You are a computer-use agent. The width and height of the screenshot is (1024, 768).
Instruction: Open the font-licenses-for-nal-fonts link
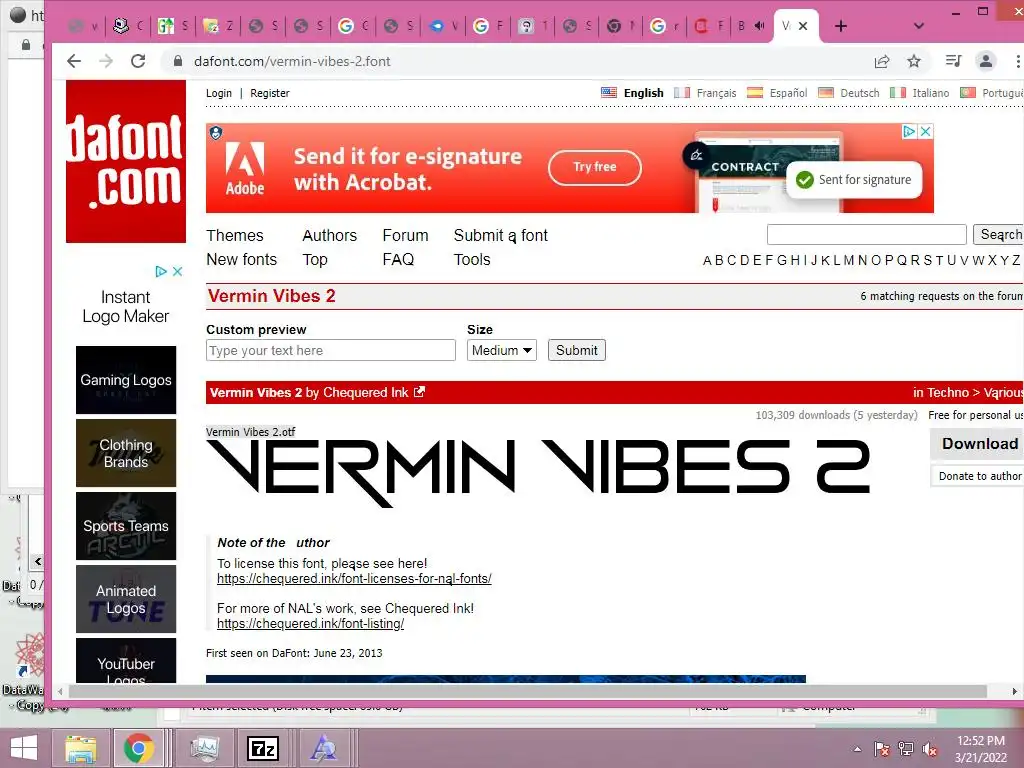click(x=354, y=579)
